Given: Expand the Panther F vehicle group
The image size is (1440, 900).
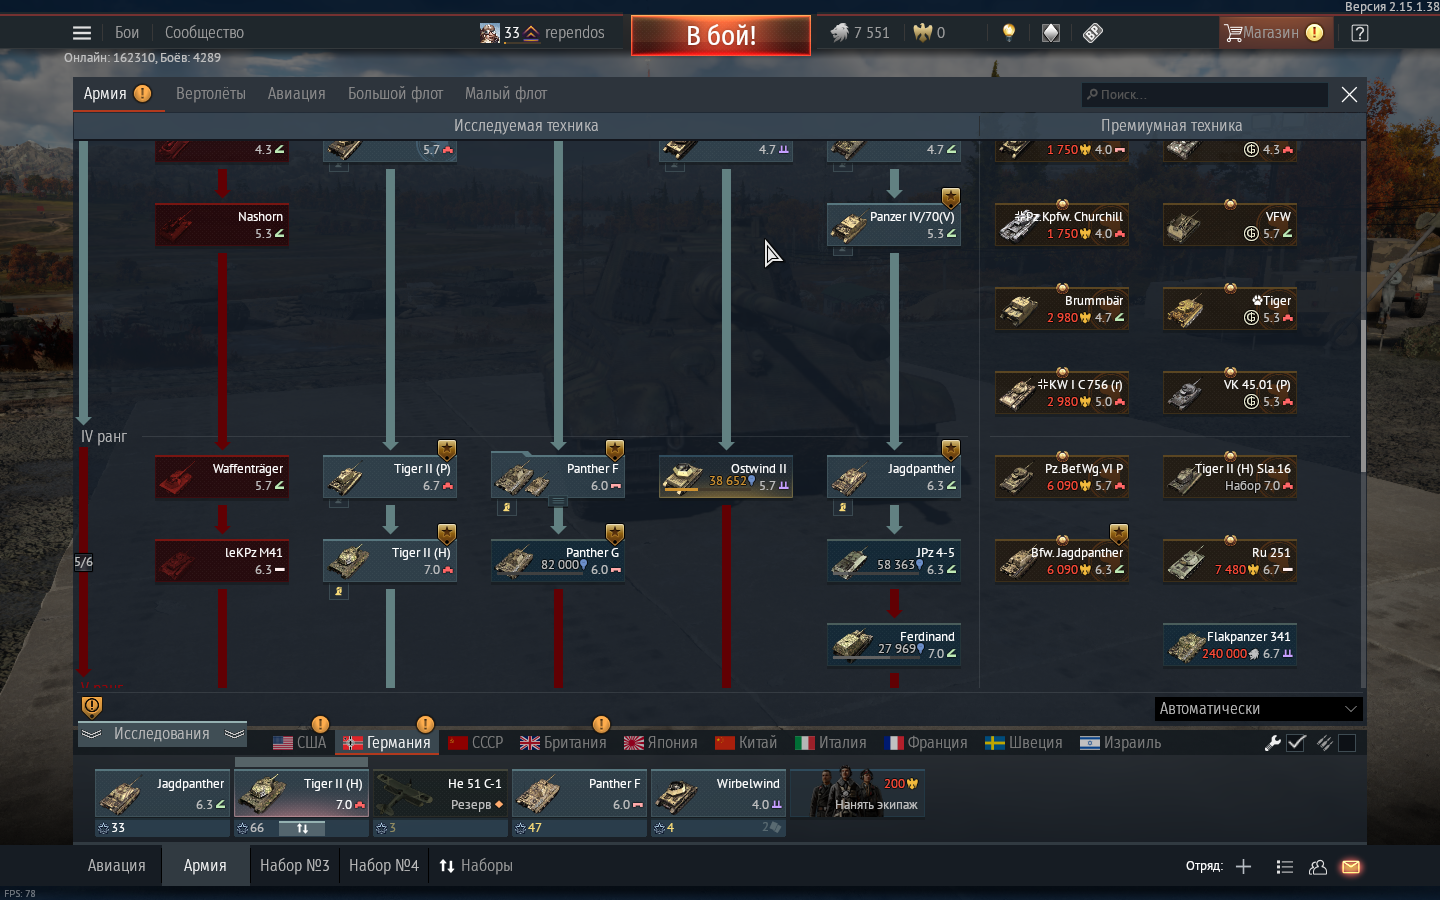Looking at the screenshot, I should point(558,501).
